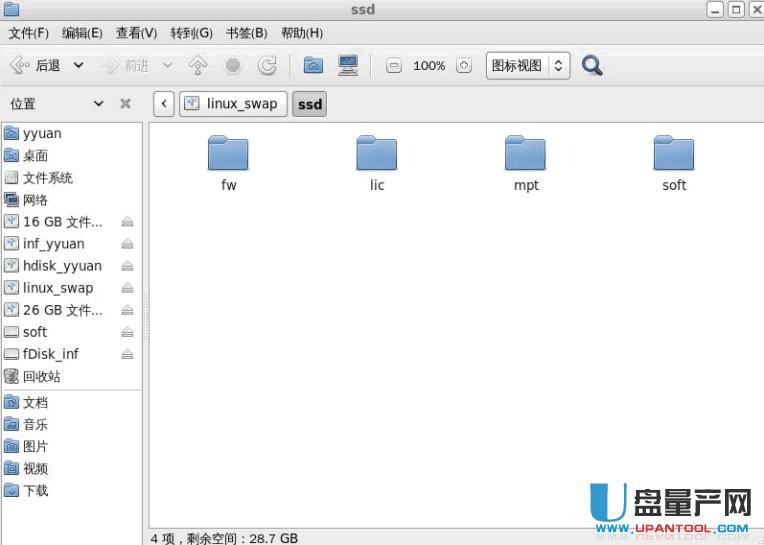Go back with the 后退 button
This screenshot has height=545, width=764.
[36, 66]
